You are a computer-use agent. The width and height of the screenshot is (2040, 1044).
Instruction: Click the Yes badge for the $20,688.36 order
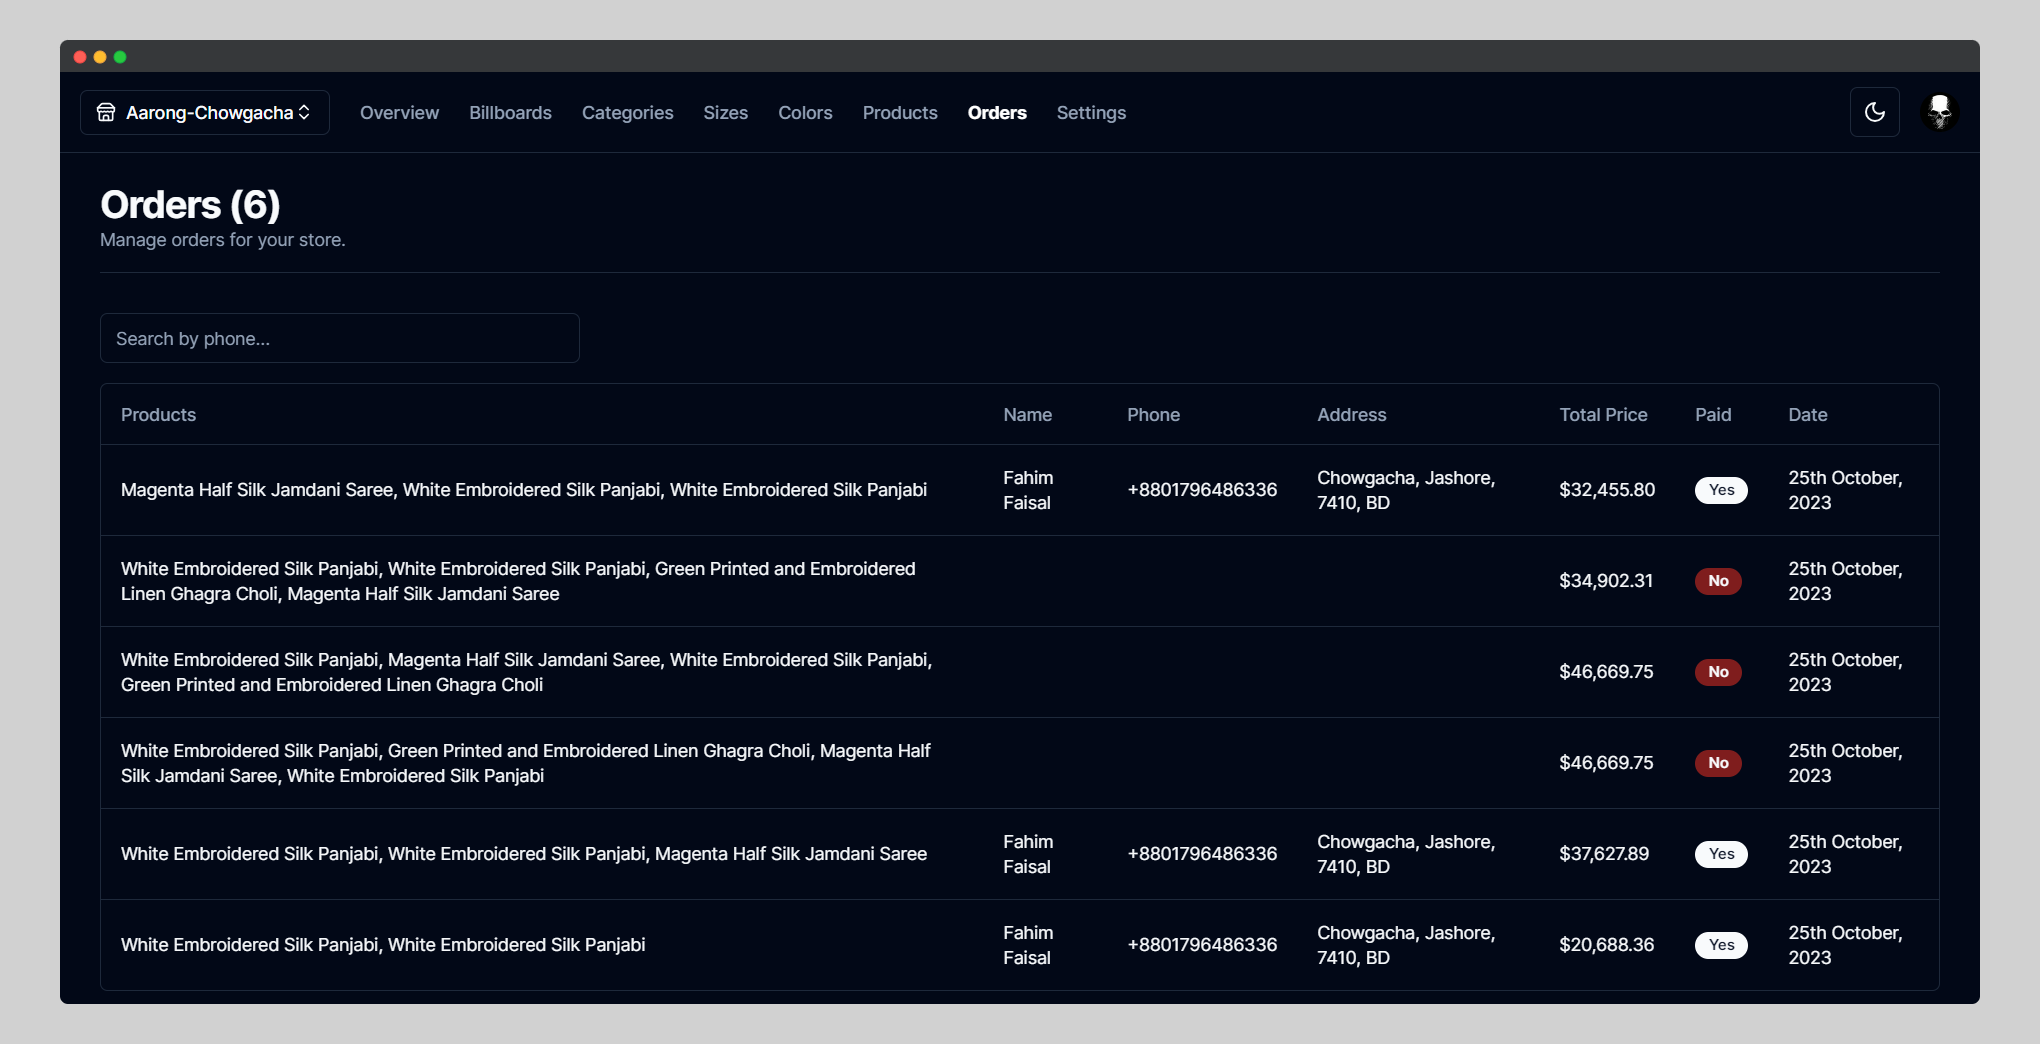click(x=1721, y=945)
